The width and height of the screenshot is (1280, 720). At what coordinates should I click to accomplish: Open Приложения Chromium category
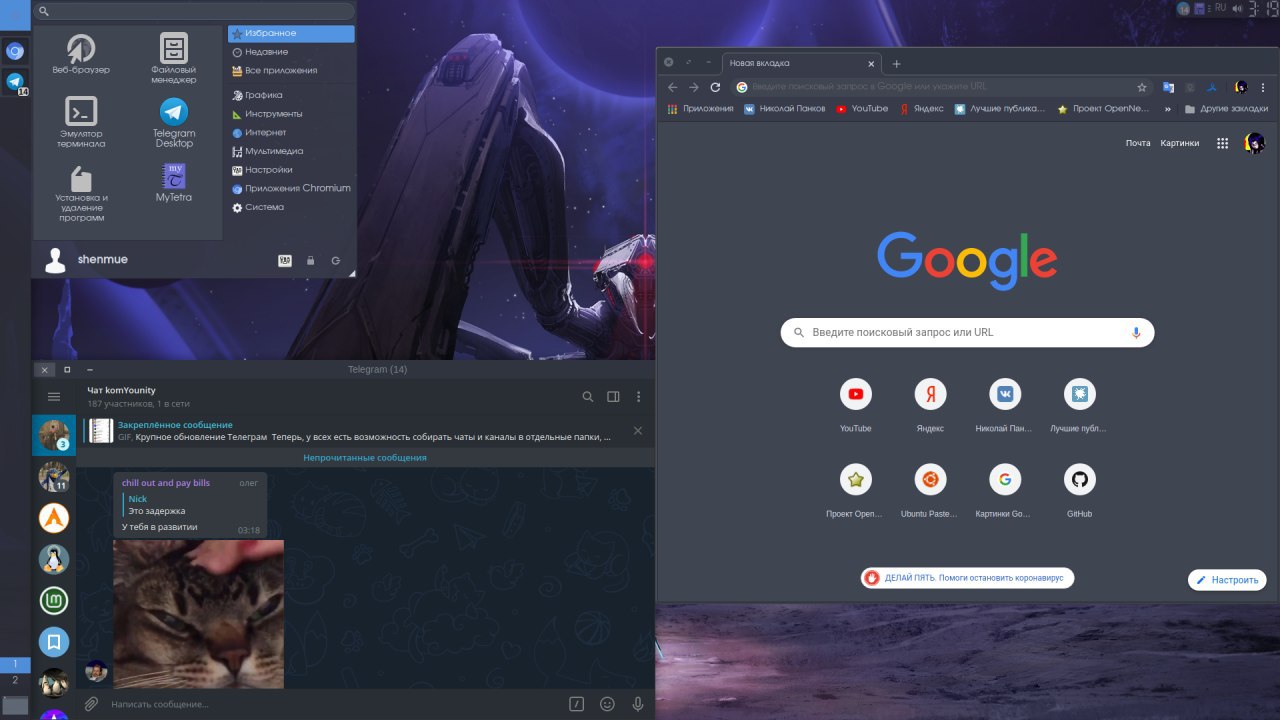point(291,188)
